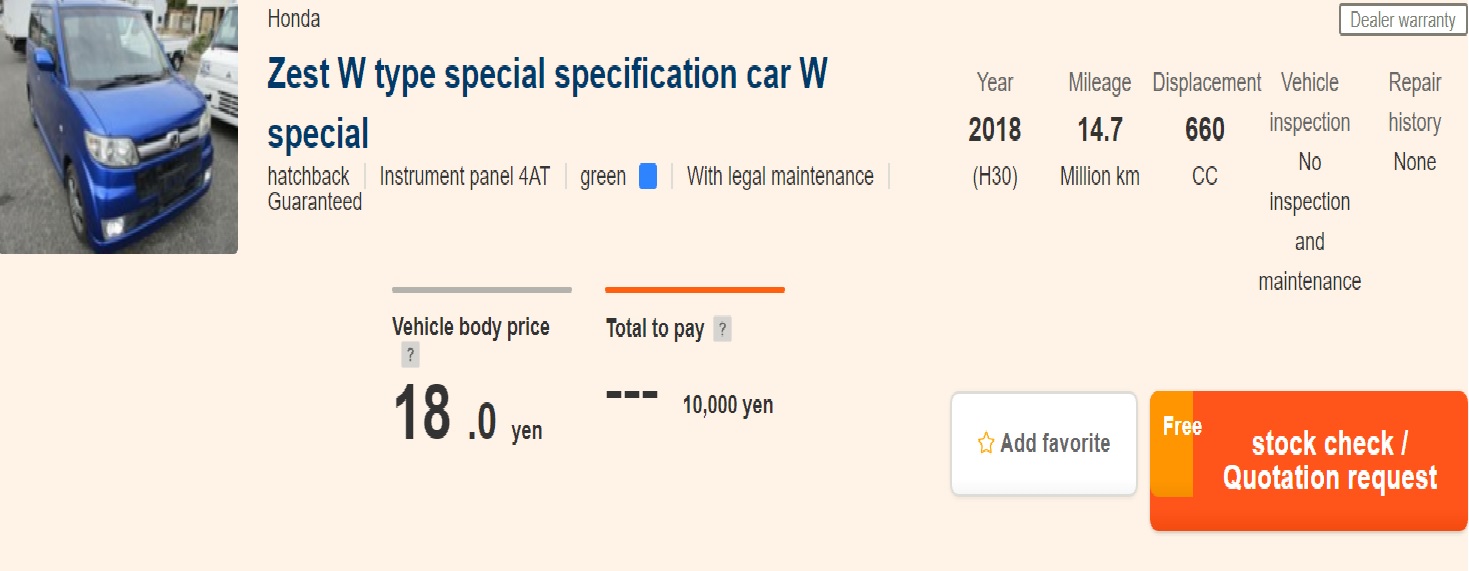Click the 660 displacement value
The image size is (1469, 571).
point(1205,130)
